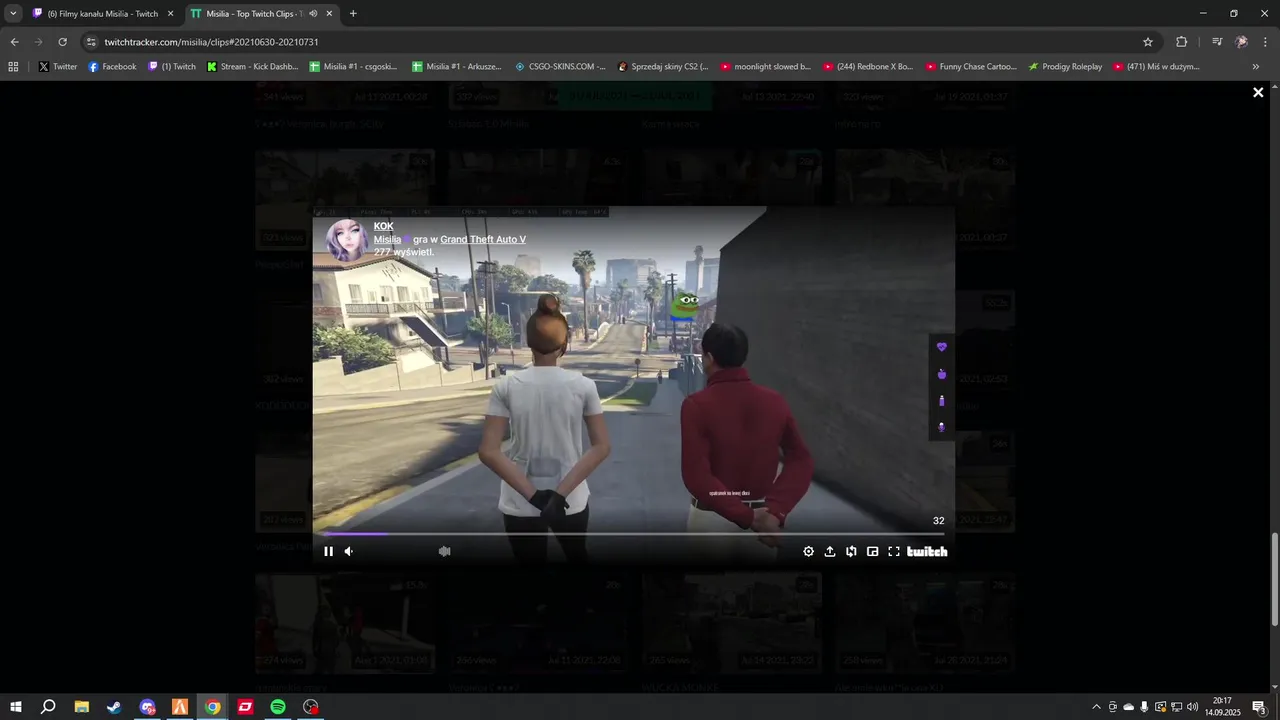Reload the current page
Screen dimensions: 1280x720
(62, 42)
